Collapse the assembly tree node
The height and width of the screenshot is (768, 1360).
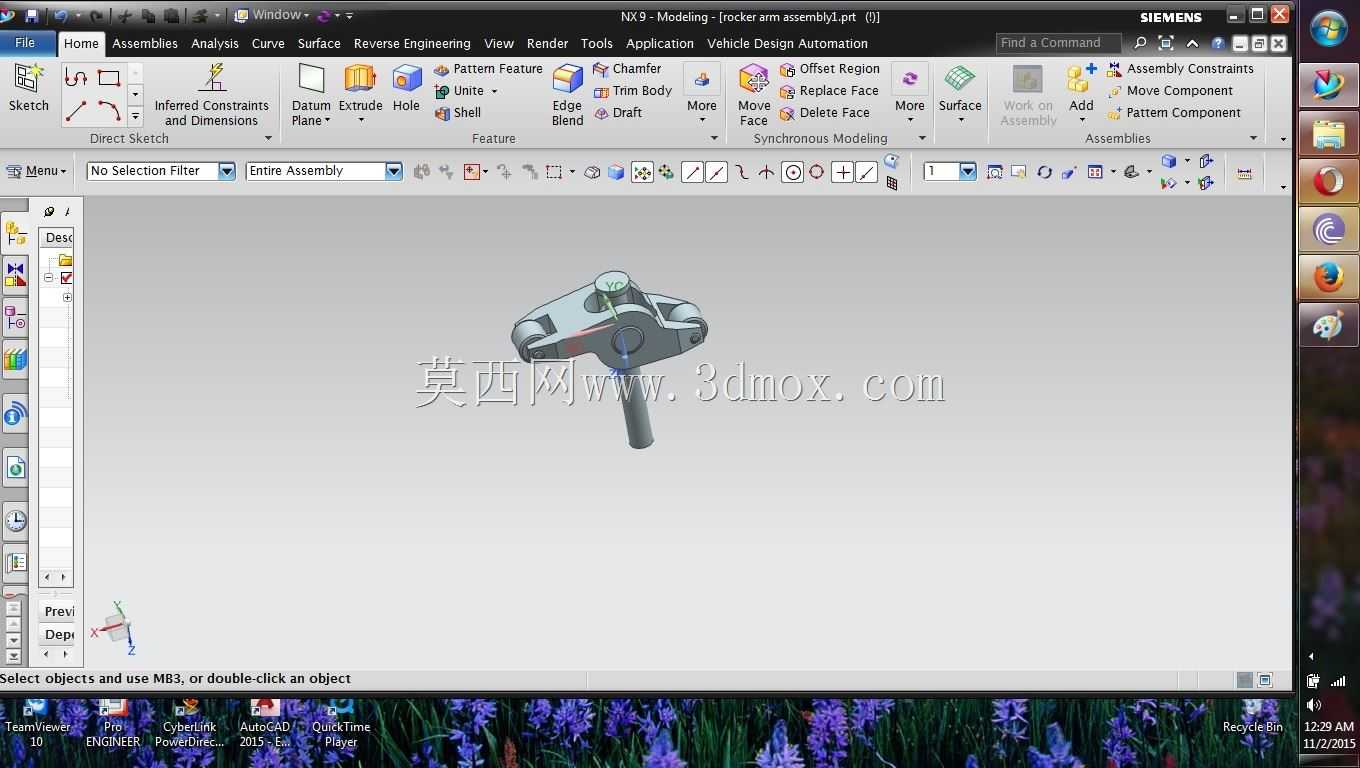point(48,278)
